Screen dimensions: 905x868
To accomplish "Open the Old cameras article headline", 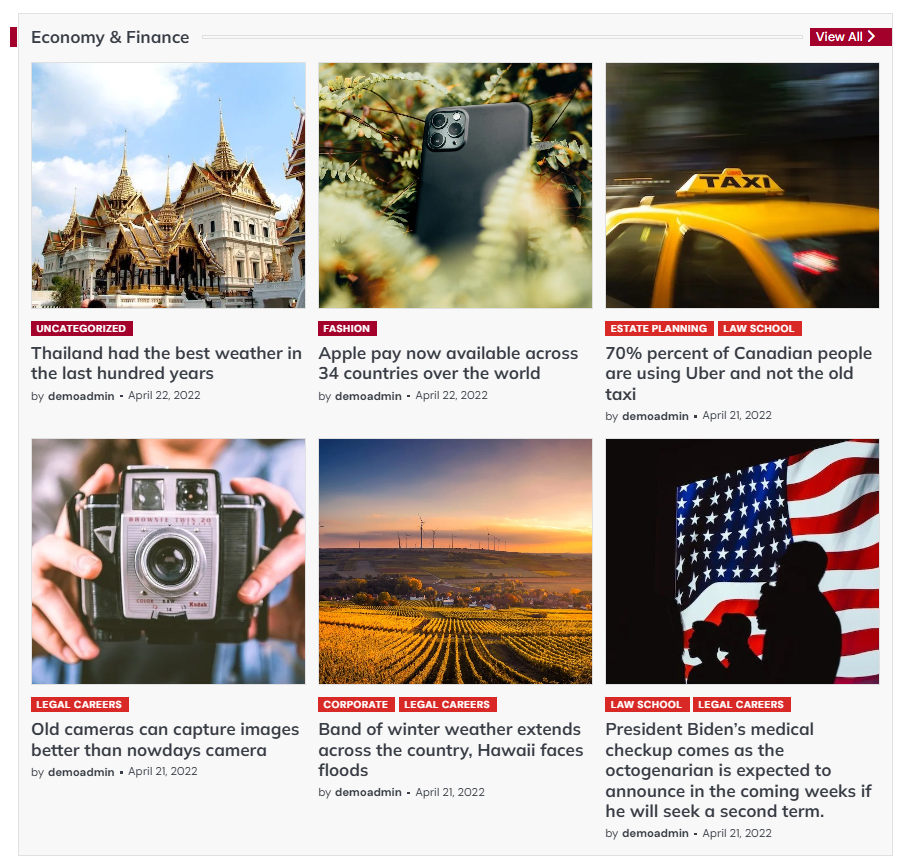I will pyautogui.click(x=165, y=739).
